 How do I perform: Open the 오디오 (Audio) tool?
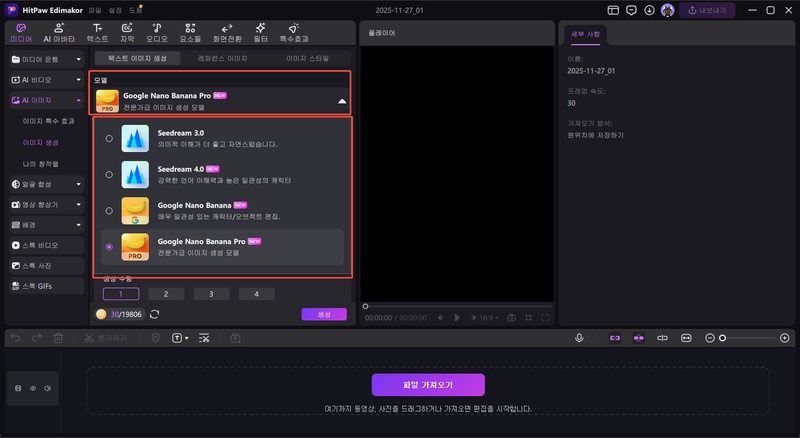(157, 33)
